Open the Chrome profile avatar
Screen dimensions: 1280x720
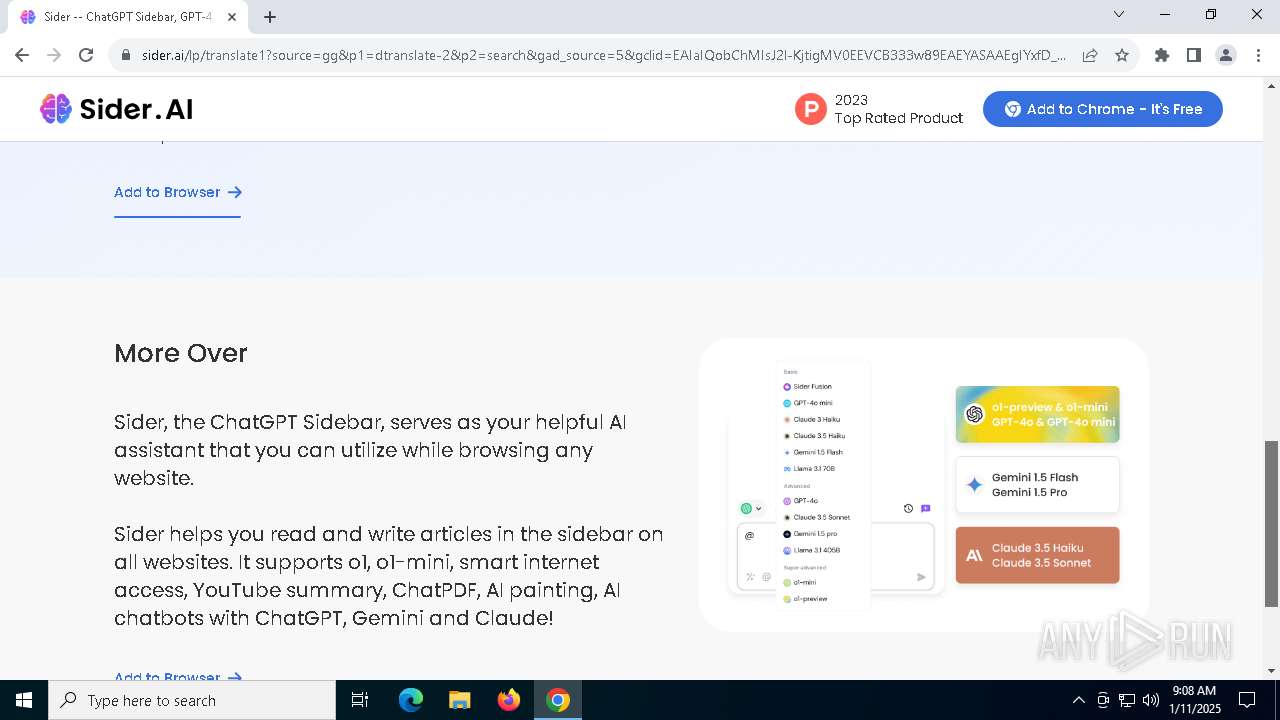(1226, 55)
